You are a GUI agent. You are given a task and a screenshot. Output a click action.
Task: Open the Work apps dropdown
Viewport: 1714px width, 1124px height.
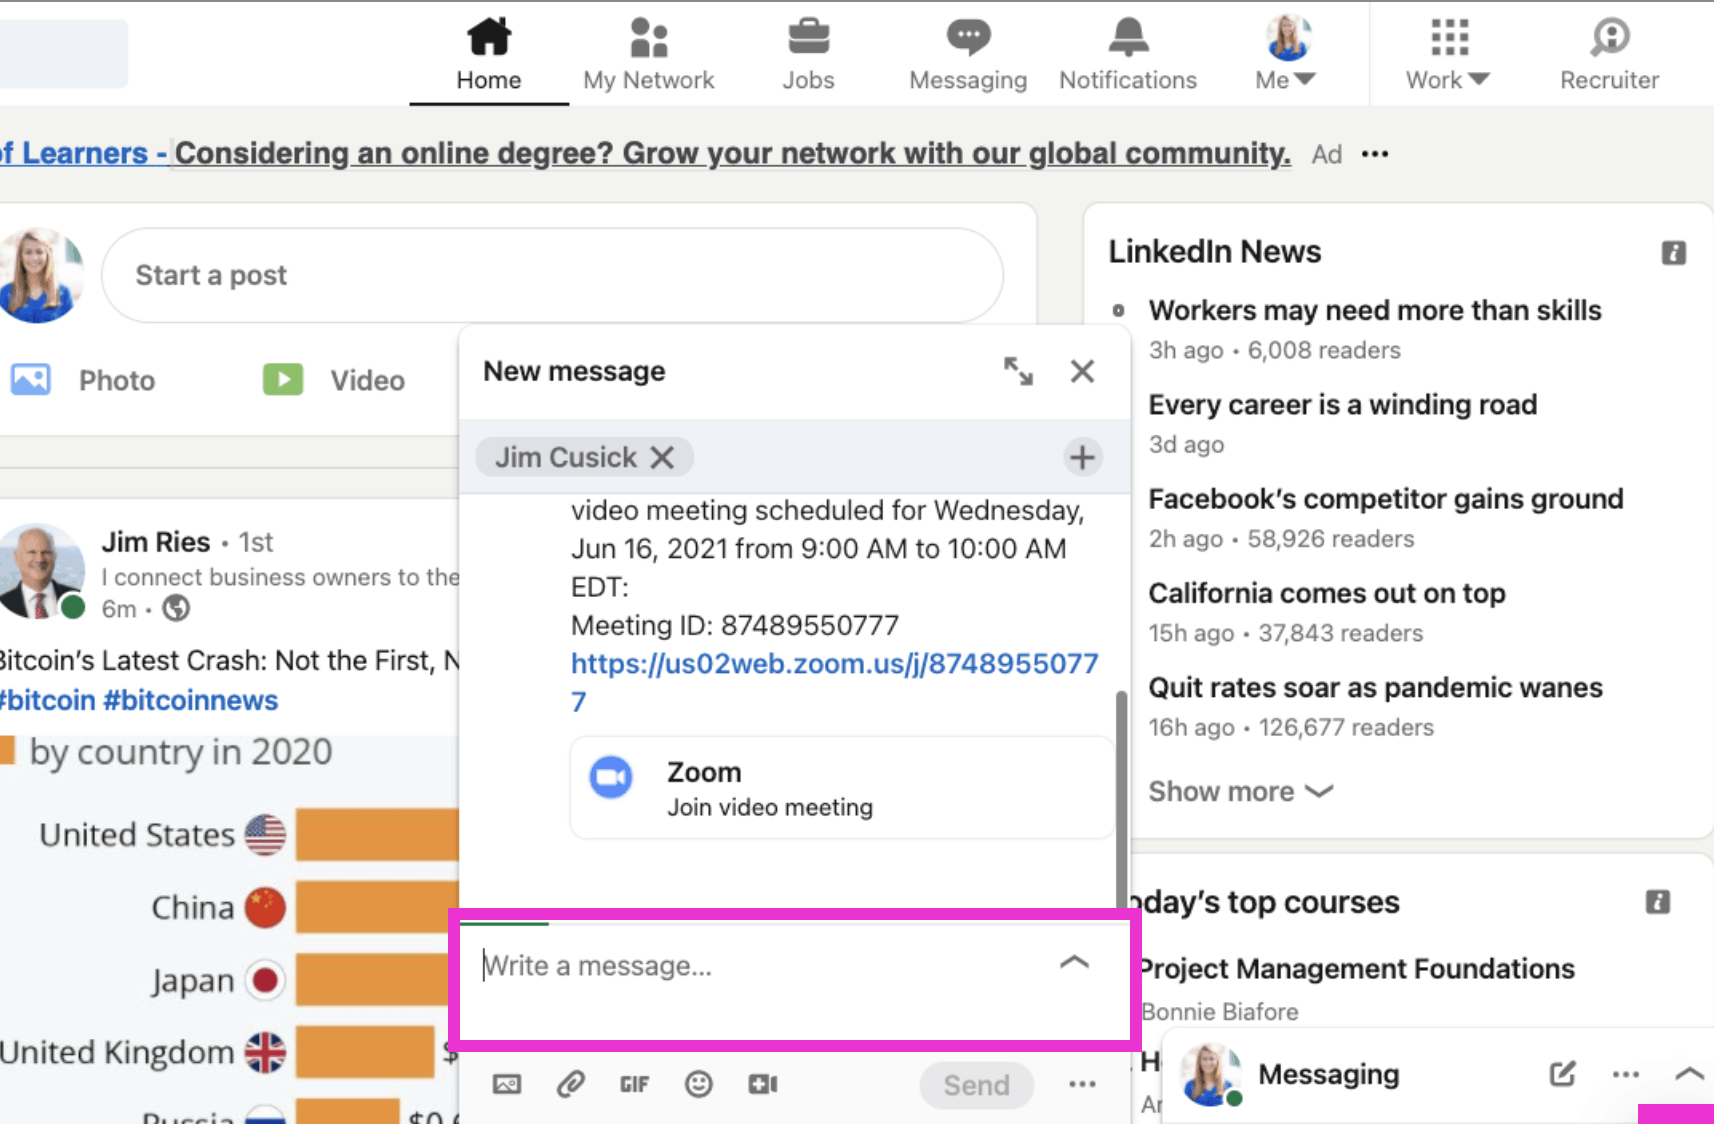(x=1448, y=54)
